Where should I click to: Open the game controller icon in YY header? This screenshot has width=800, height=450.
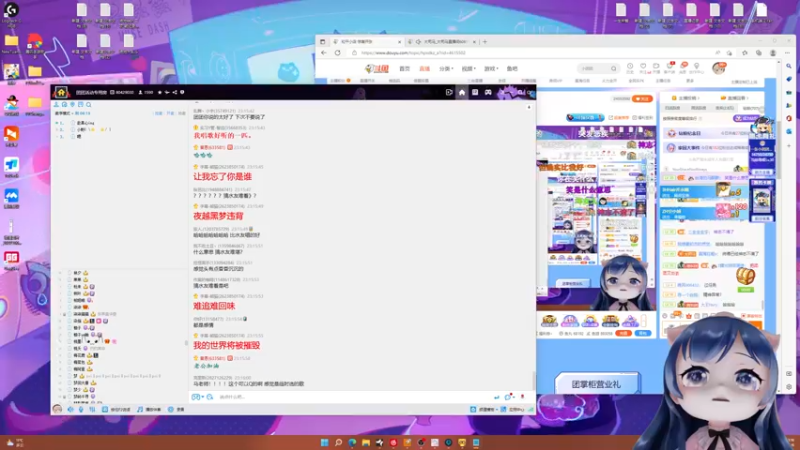point(488,92)
